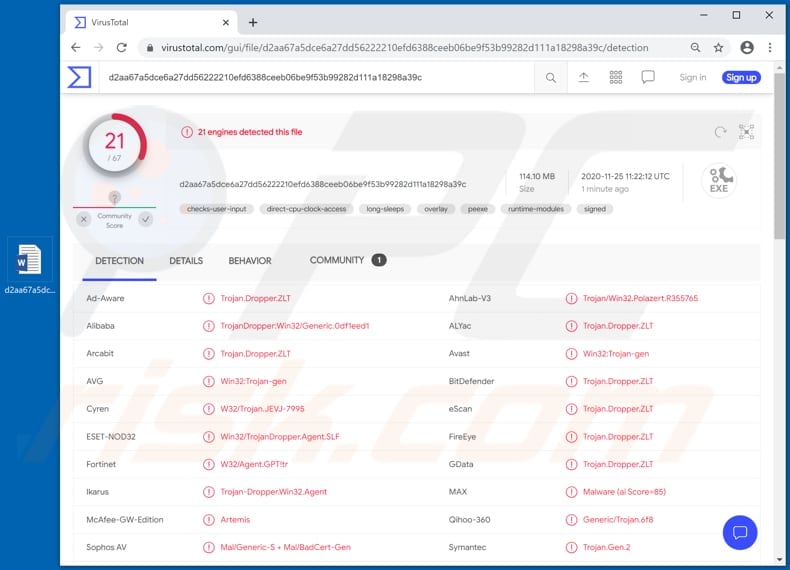Click the Malware (ai Score=85) MAX result
This screenshot has width=790, height=570.
[624, 492]
